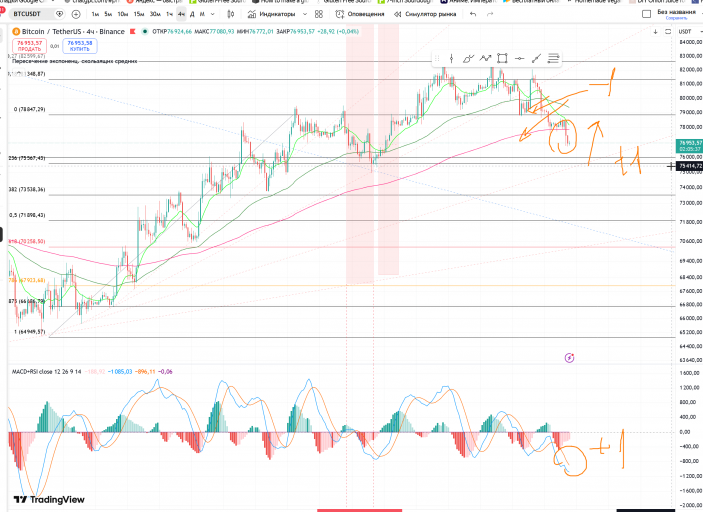Click the Сохранить save link
The image size is (703, 512).
[677, 18]
